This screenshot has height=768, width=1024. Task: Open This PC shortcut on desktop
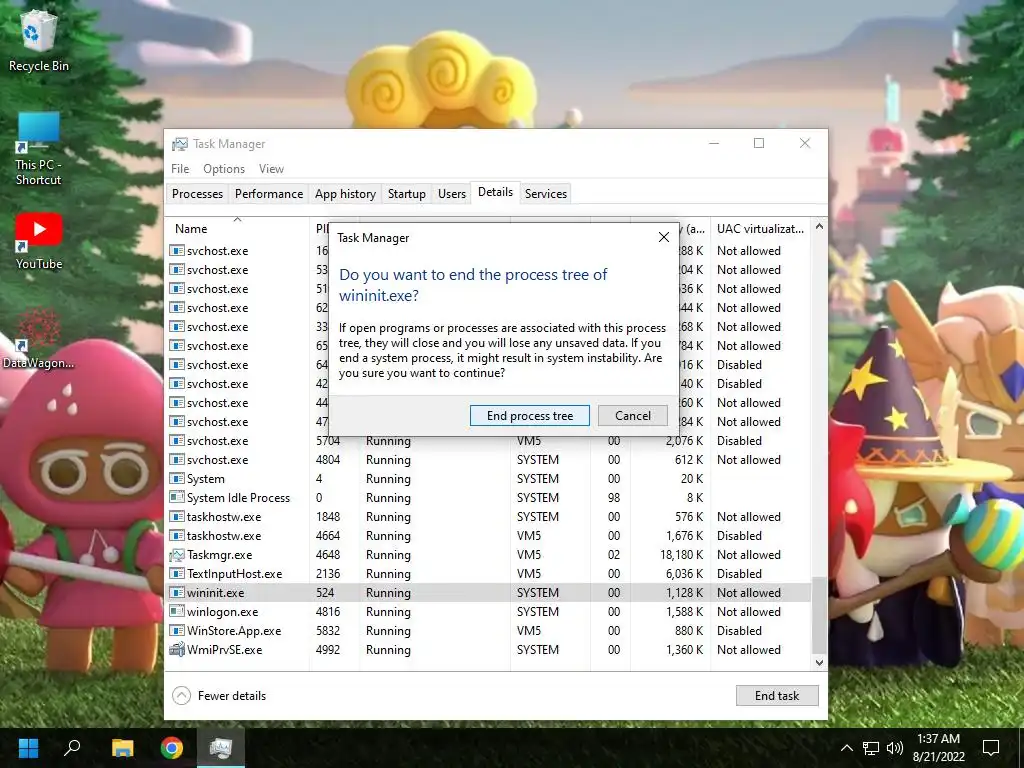39,149
